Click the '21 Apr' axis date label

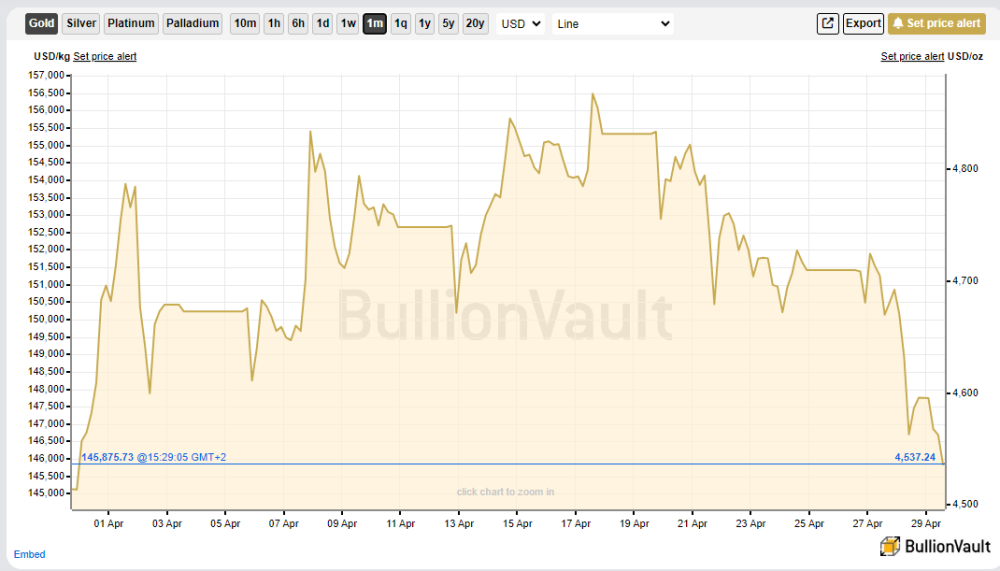tap(693, 524)
